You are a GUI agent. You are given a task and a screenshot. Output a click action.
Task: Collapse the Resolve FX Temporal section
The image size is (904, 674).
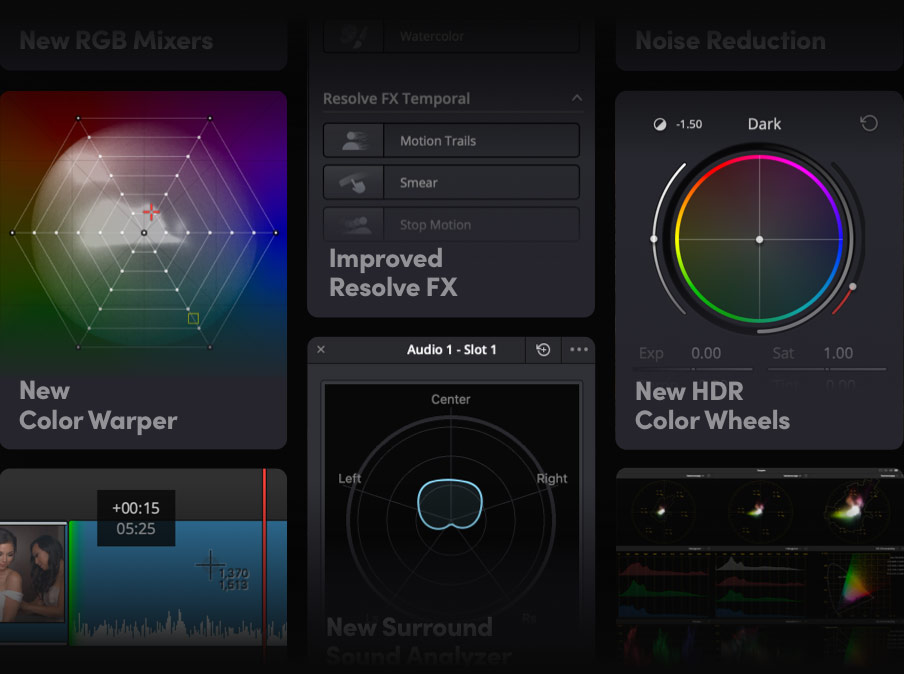point(577,98)
